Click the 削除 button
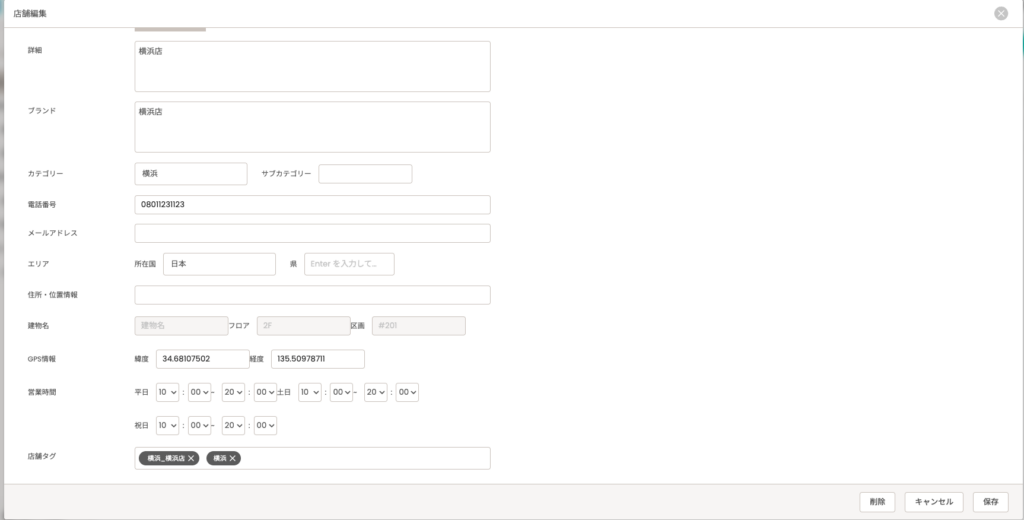Viewport: 1024px width, 520px height. point(877,502)
